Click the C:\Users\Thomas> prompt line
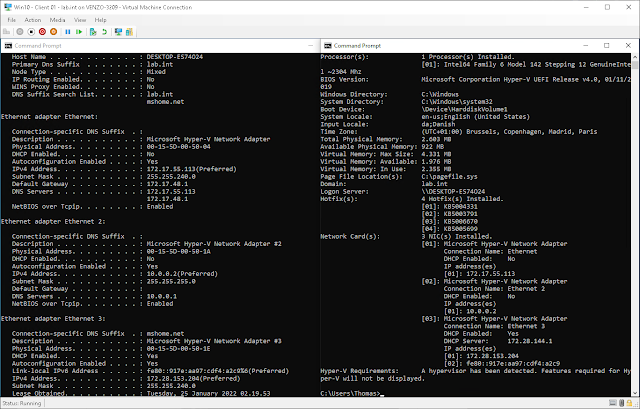640x409 pixels. click(x=351, y=393)
